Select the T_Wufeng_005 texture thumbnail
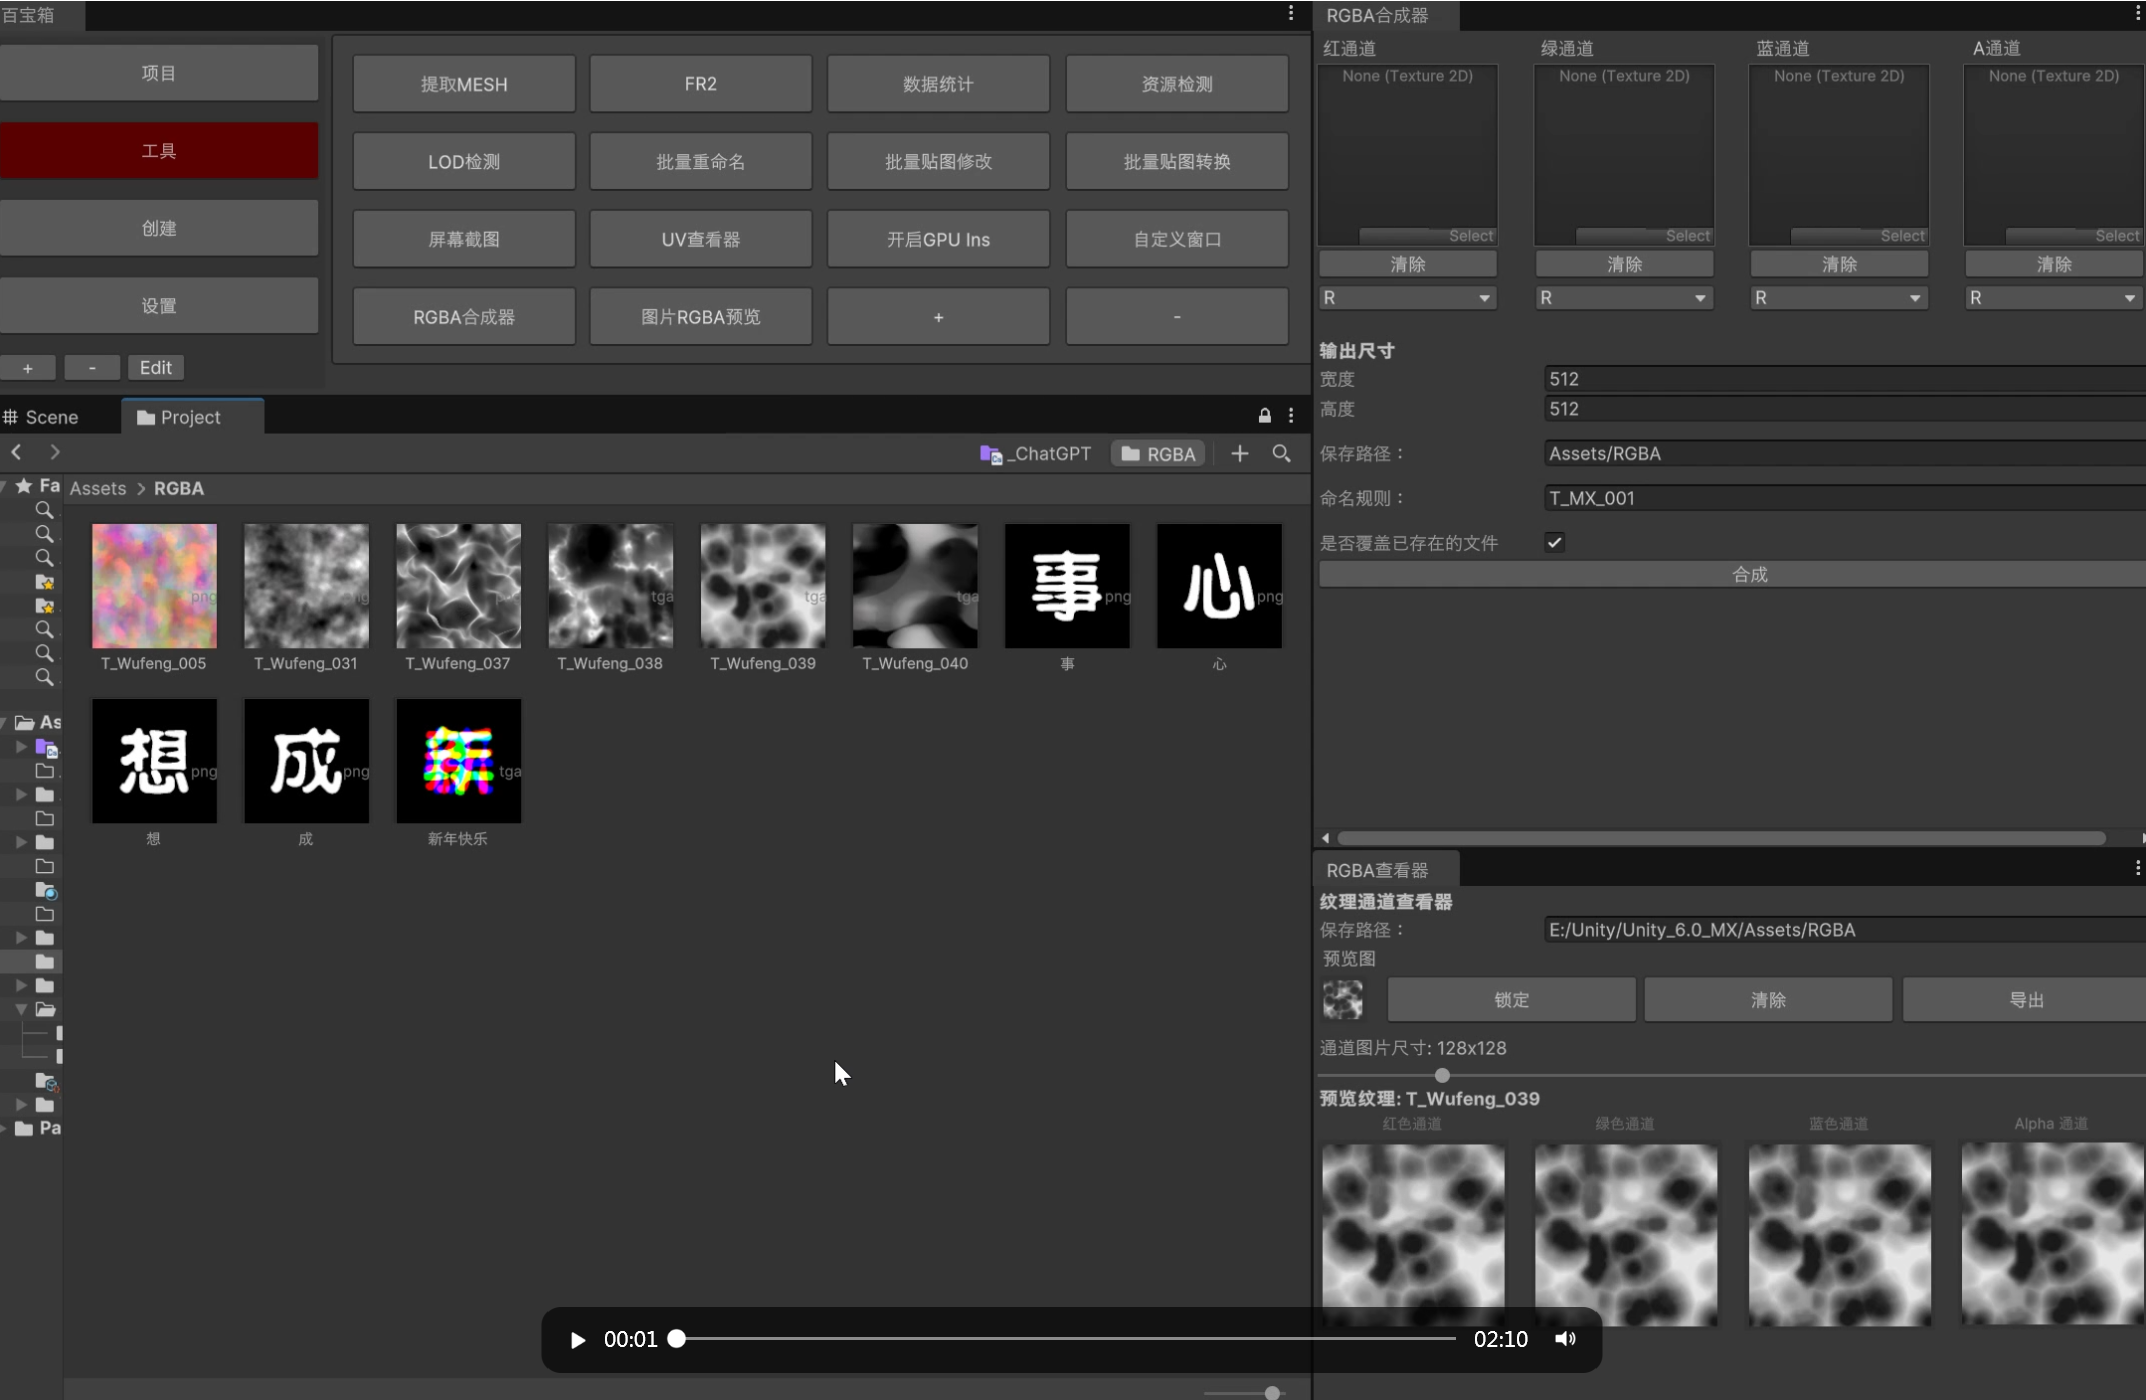The image size is (2146, 1400). pos(154,586)
